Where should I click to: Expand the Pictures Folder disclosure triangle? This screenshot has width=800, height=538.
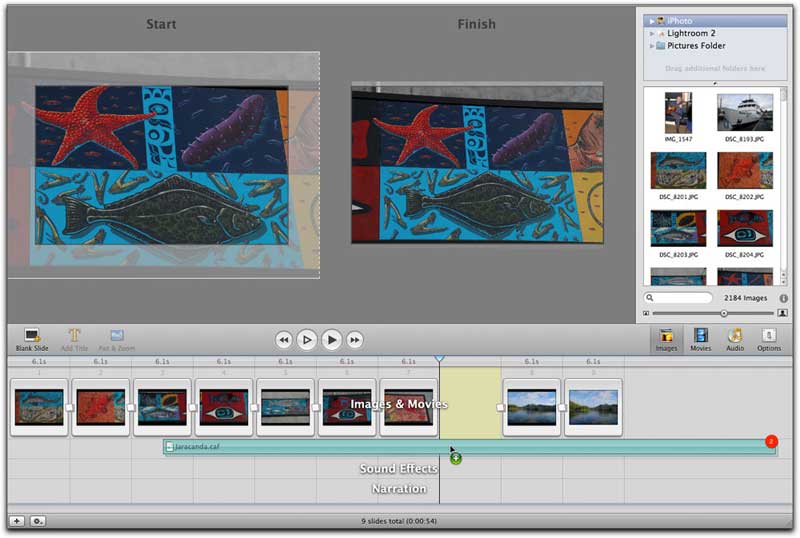tap(652, 45)
